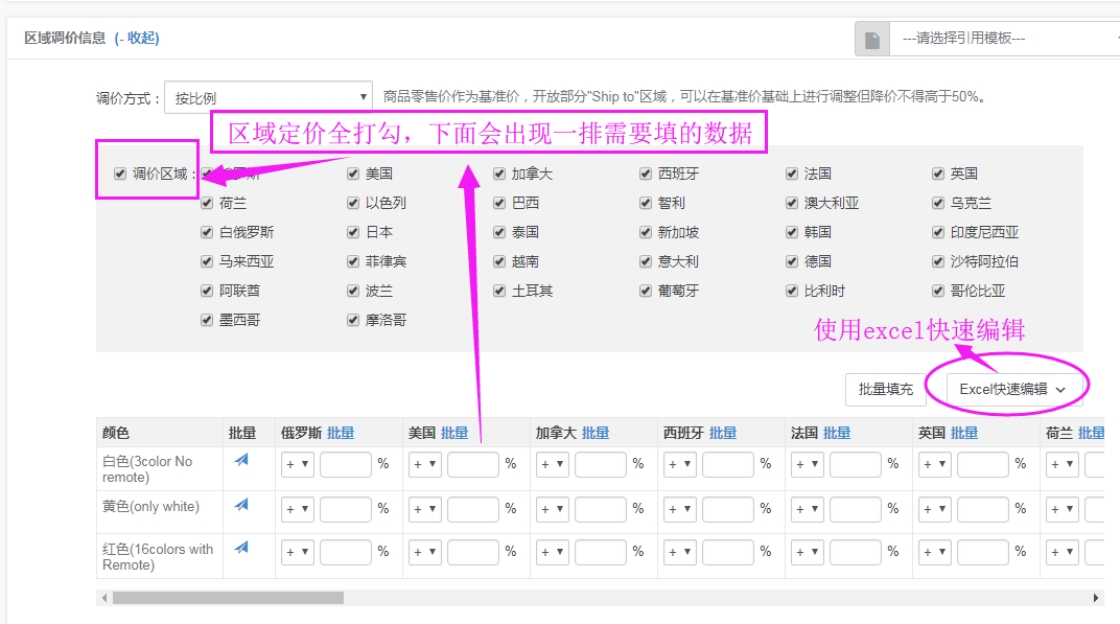Click 批量 link beside 俄罗斯 header
Viewport: 1120px width, 624px height.
[341, 433]
